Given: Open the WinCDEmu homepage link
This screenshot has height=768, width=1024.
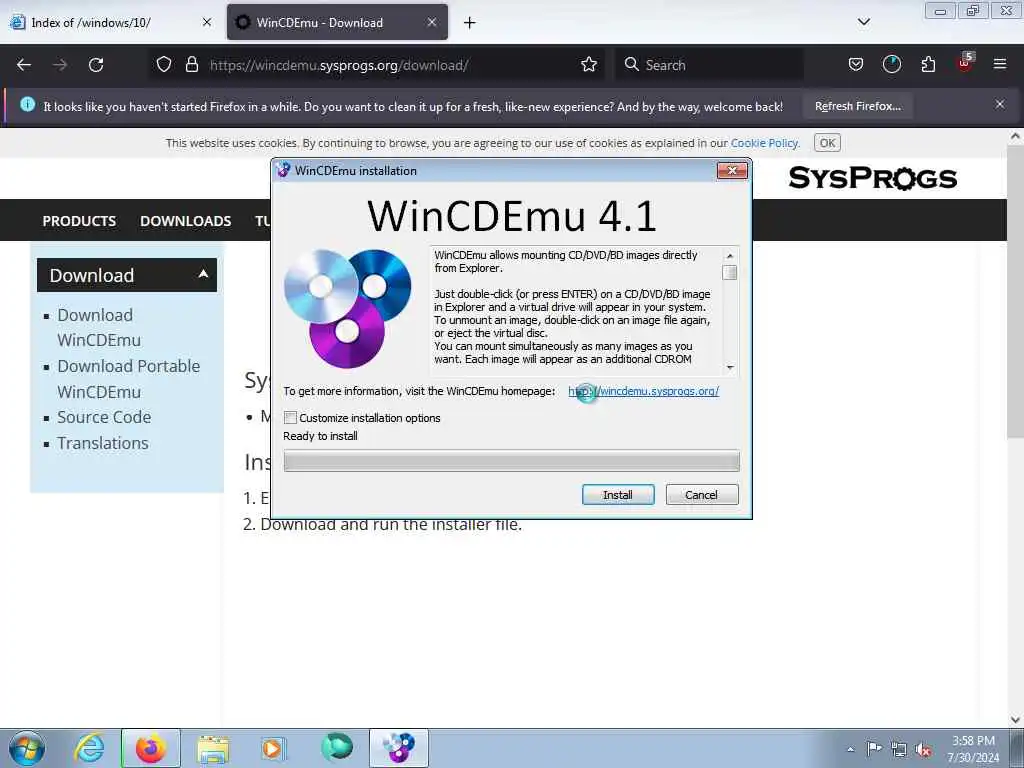Looking at the screenshot, I should click(643, 391).
